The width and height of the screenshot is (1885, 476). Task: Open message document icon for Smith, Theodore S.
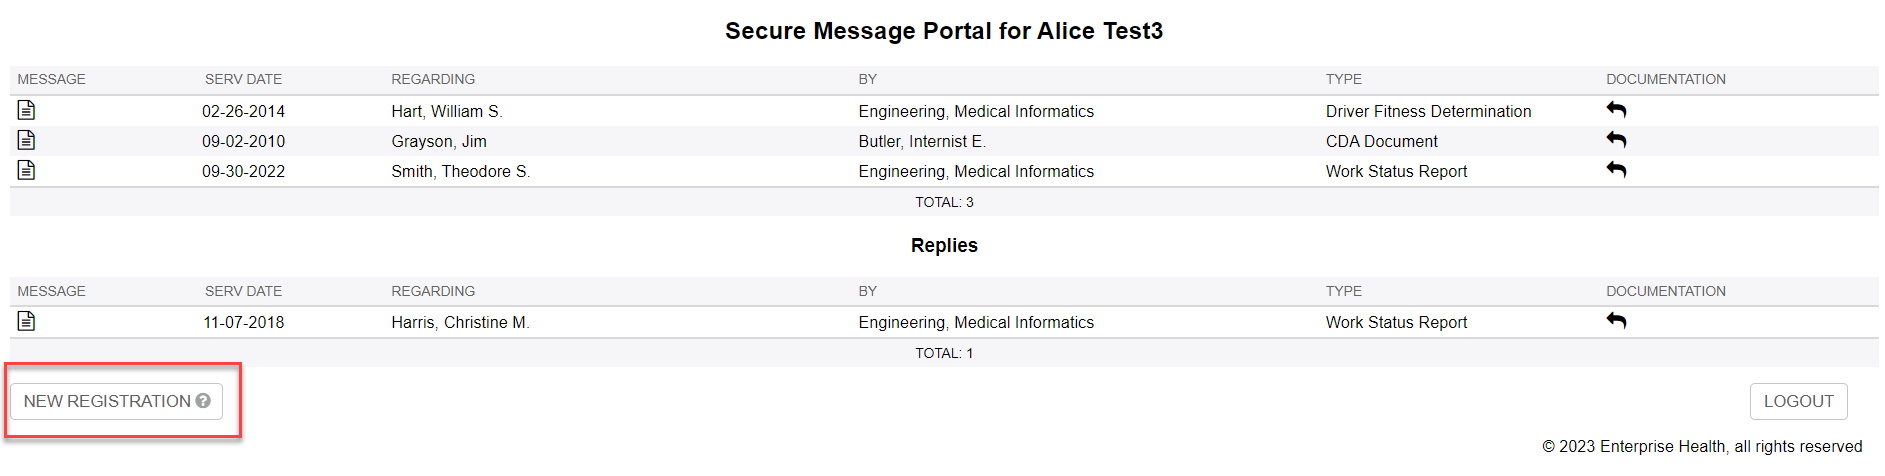point(27,170)
